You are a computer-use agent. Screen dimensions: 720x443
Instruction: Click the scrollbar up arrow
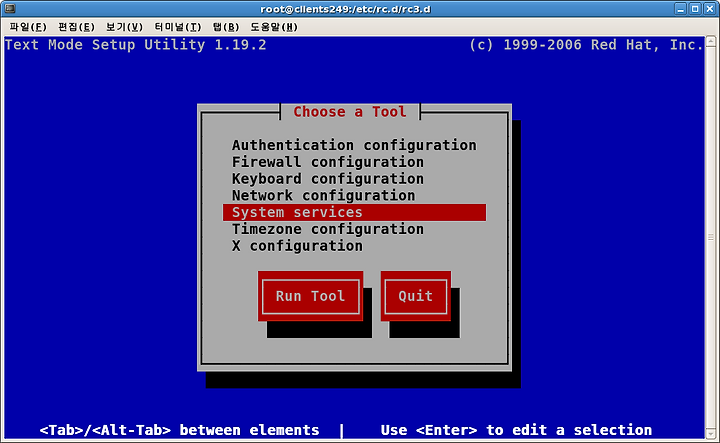click(x=711, y=42)
